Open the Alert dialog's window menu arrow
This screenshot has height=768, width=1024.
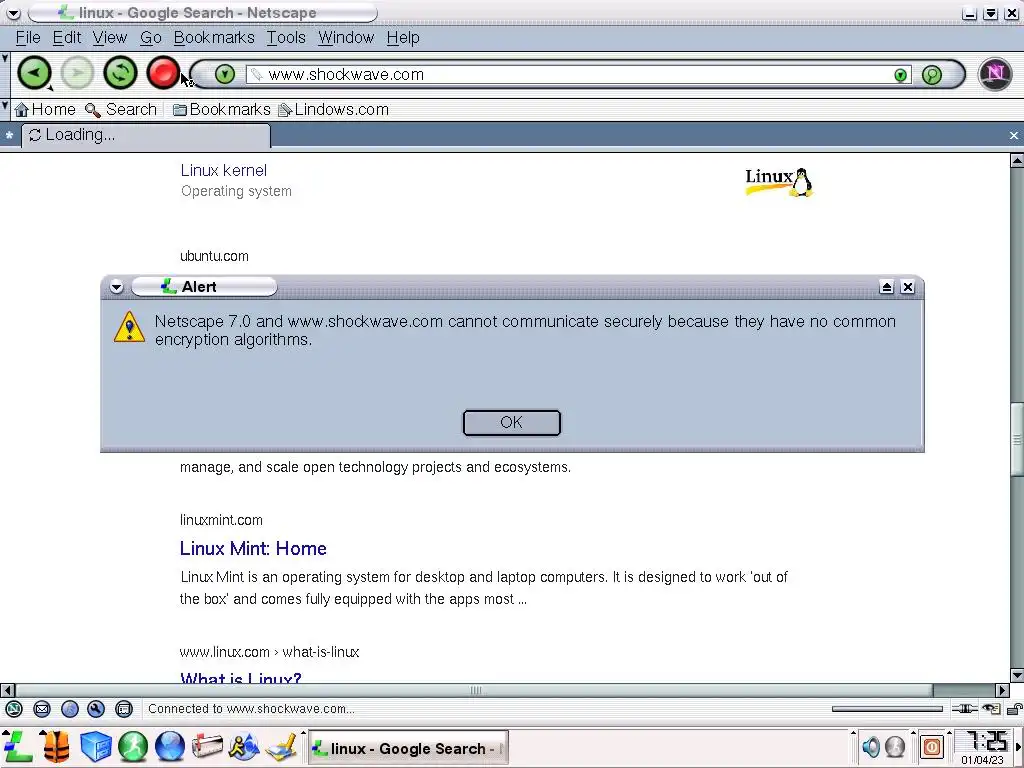click(x=116, y=287)
